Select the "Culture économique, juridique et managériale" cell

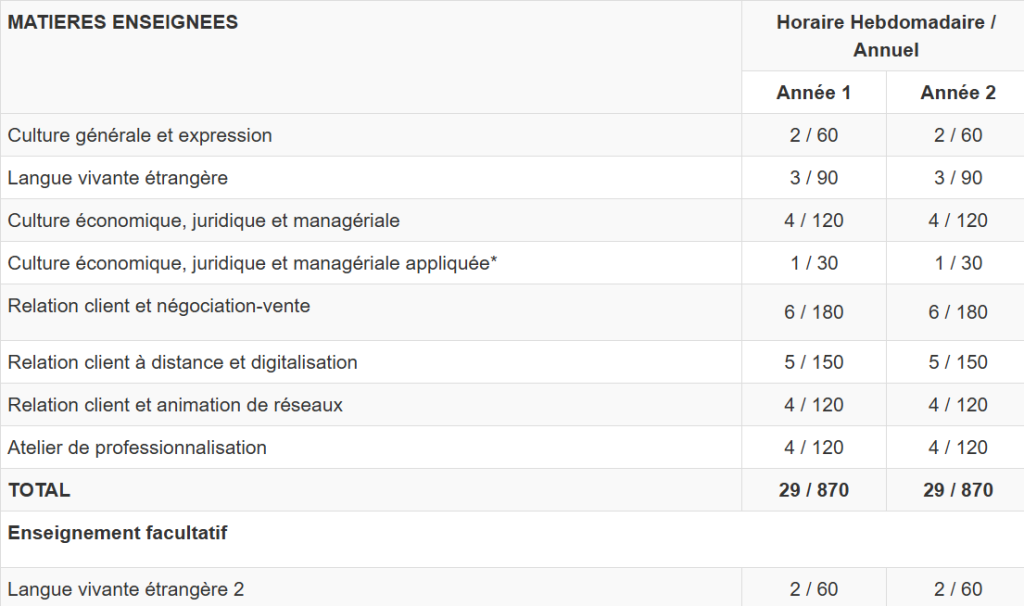click(x=204, y=221)
